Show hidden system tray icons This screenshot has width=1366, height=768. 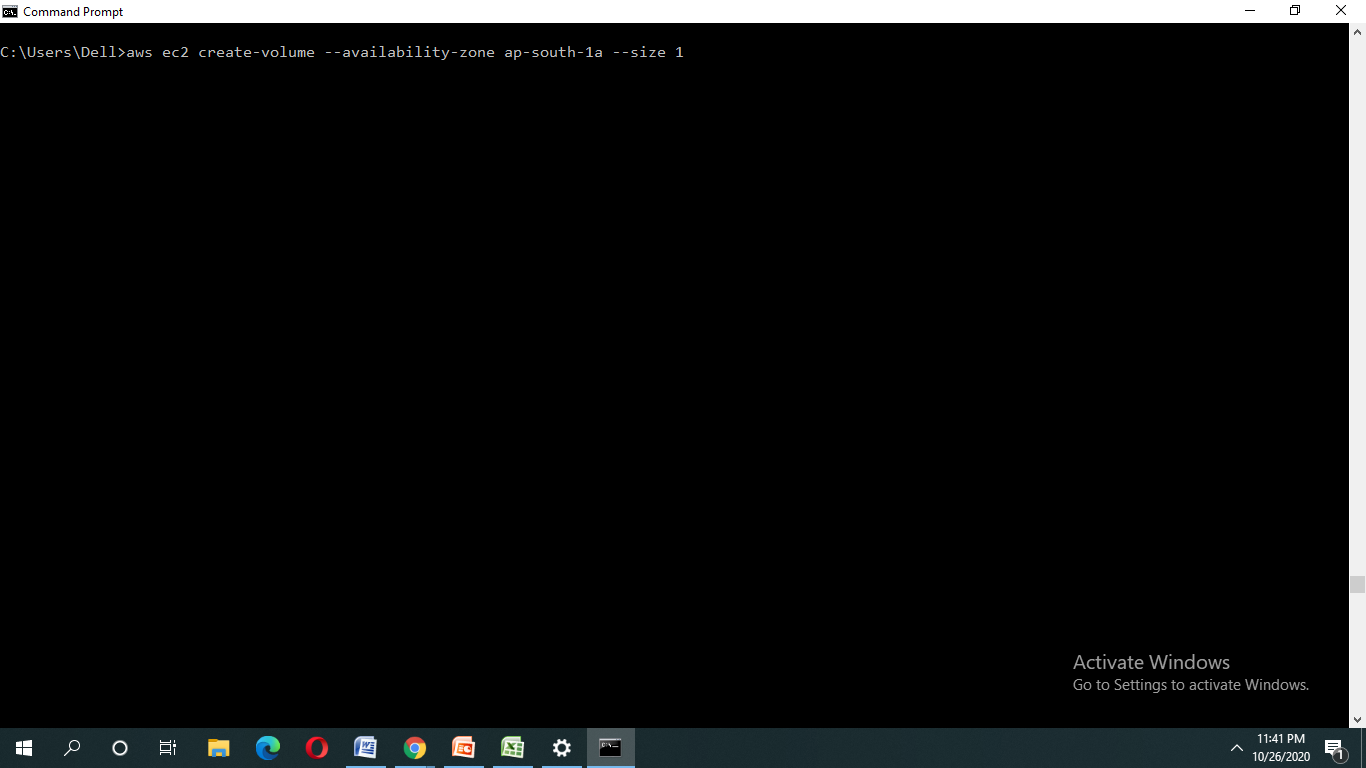click(x=1236, y=747)
